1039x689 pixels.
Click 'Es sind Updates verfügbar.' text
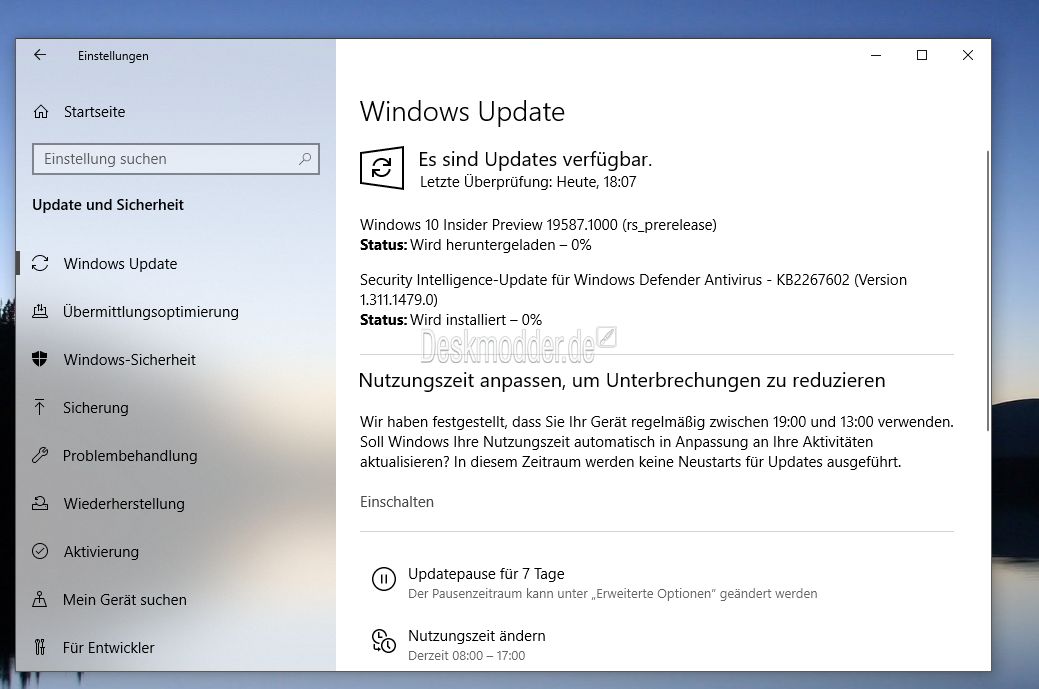pyautogui.click(x=535, y=160)
